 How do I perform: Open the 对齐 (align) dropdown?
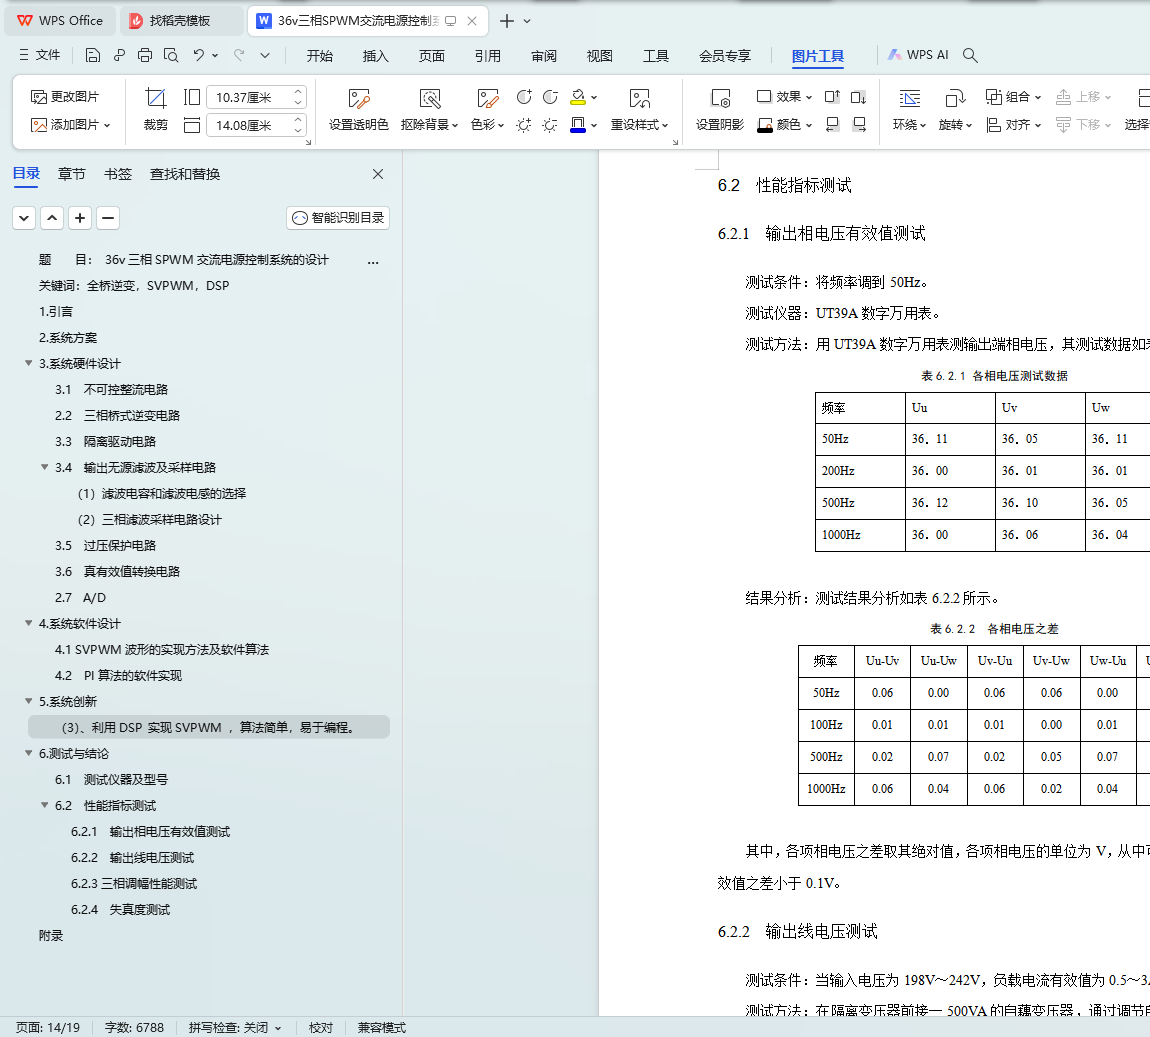point(1013,125)
